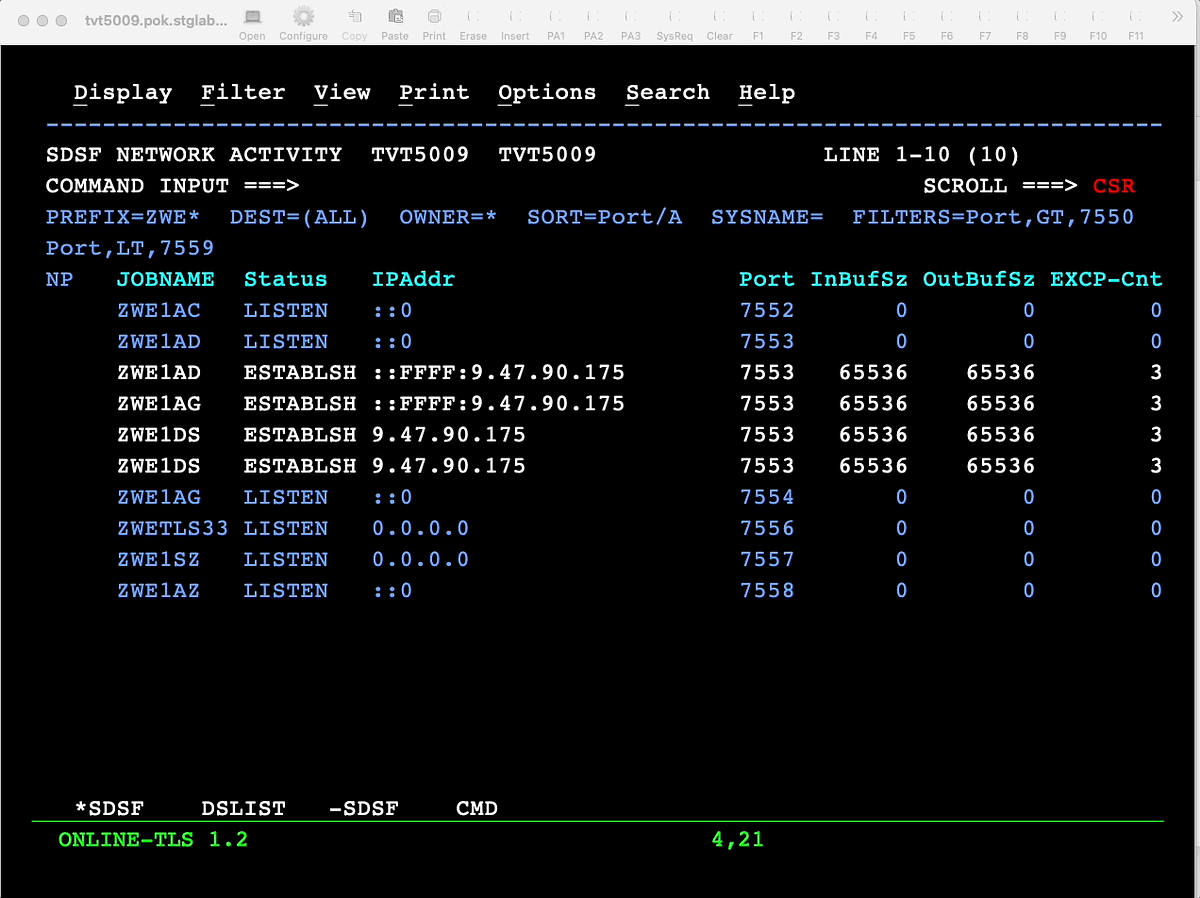1200x898 pixels.
Task: Click the Copy toolbar icon
Action: [355, 17]
